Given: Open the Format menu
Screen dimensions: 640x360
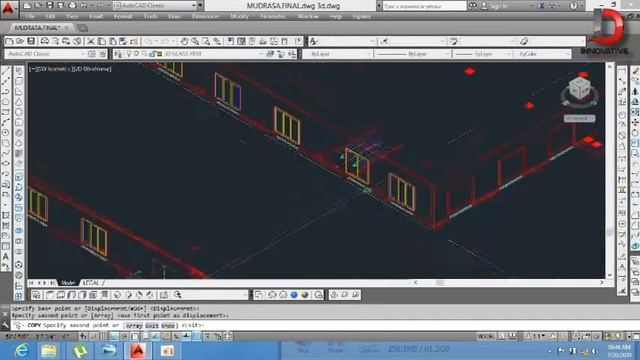Looking at the screenshot, I should coord(123,16).
